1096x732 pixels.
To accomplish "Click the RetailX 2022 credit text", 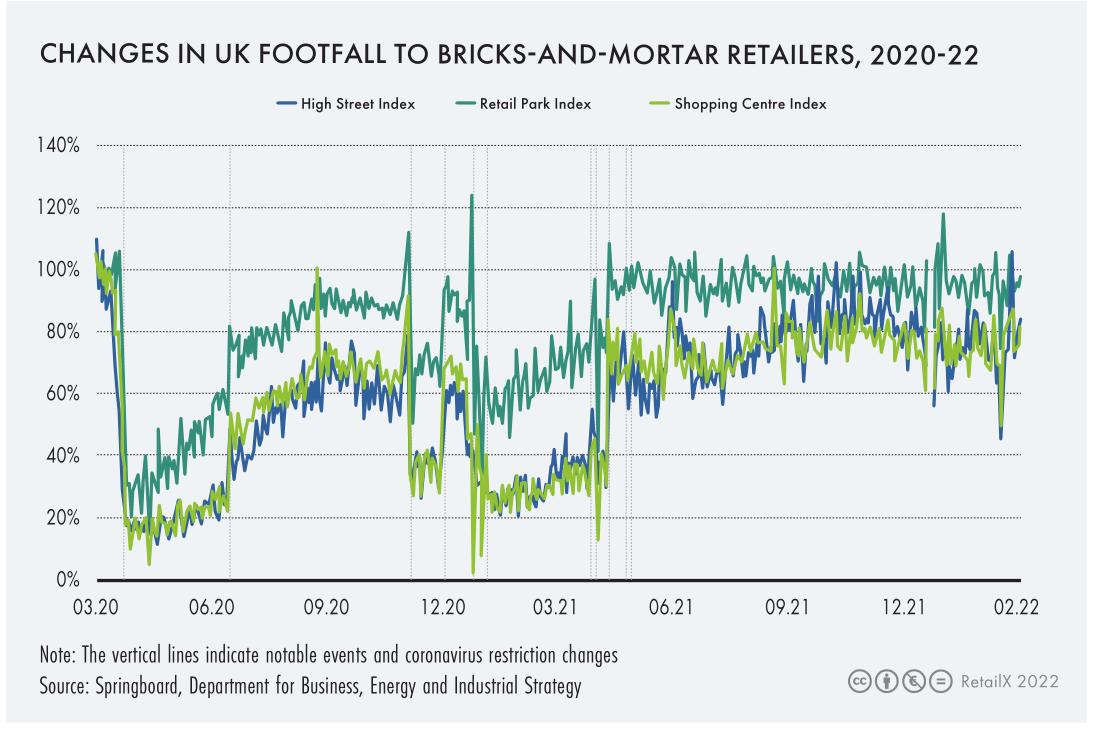I will pyautogui.click(x=1009, y=682).
